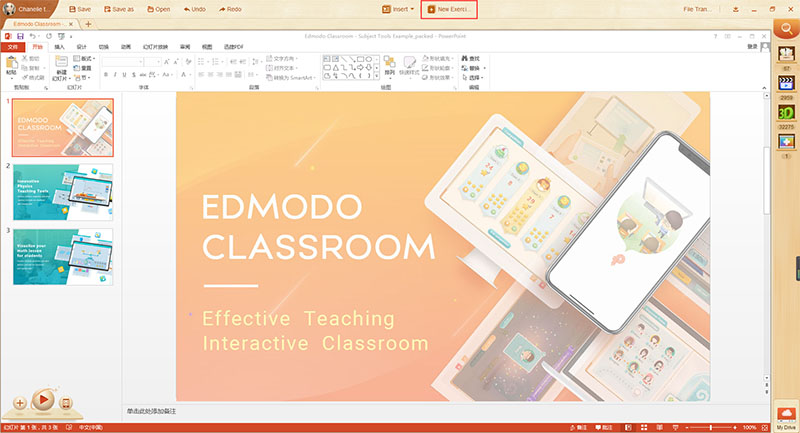The image size is (800, 433).
Task: Click the slide sorter view icon
Action: pyautogui.click(x=644, y=427)
